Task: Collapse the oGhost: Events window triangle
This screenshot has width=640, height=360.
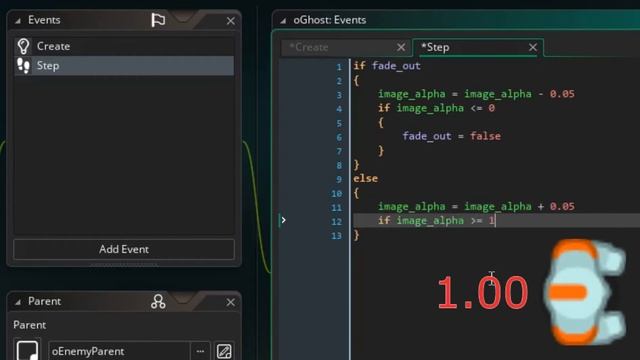Action: click(282, 20)
